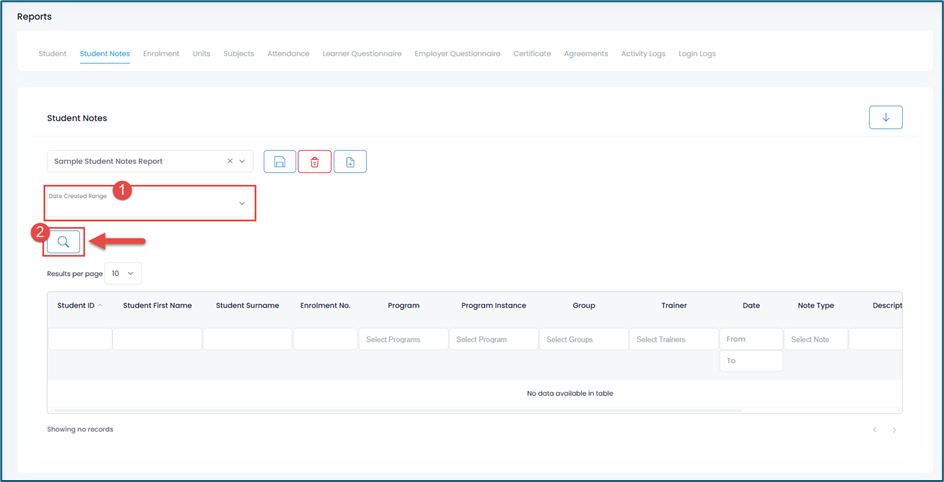The height and width of the screenshot is (482, 944).
Task: Open the Results per page dropdown
Action: [122, 273]
